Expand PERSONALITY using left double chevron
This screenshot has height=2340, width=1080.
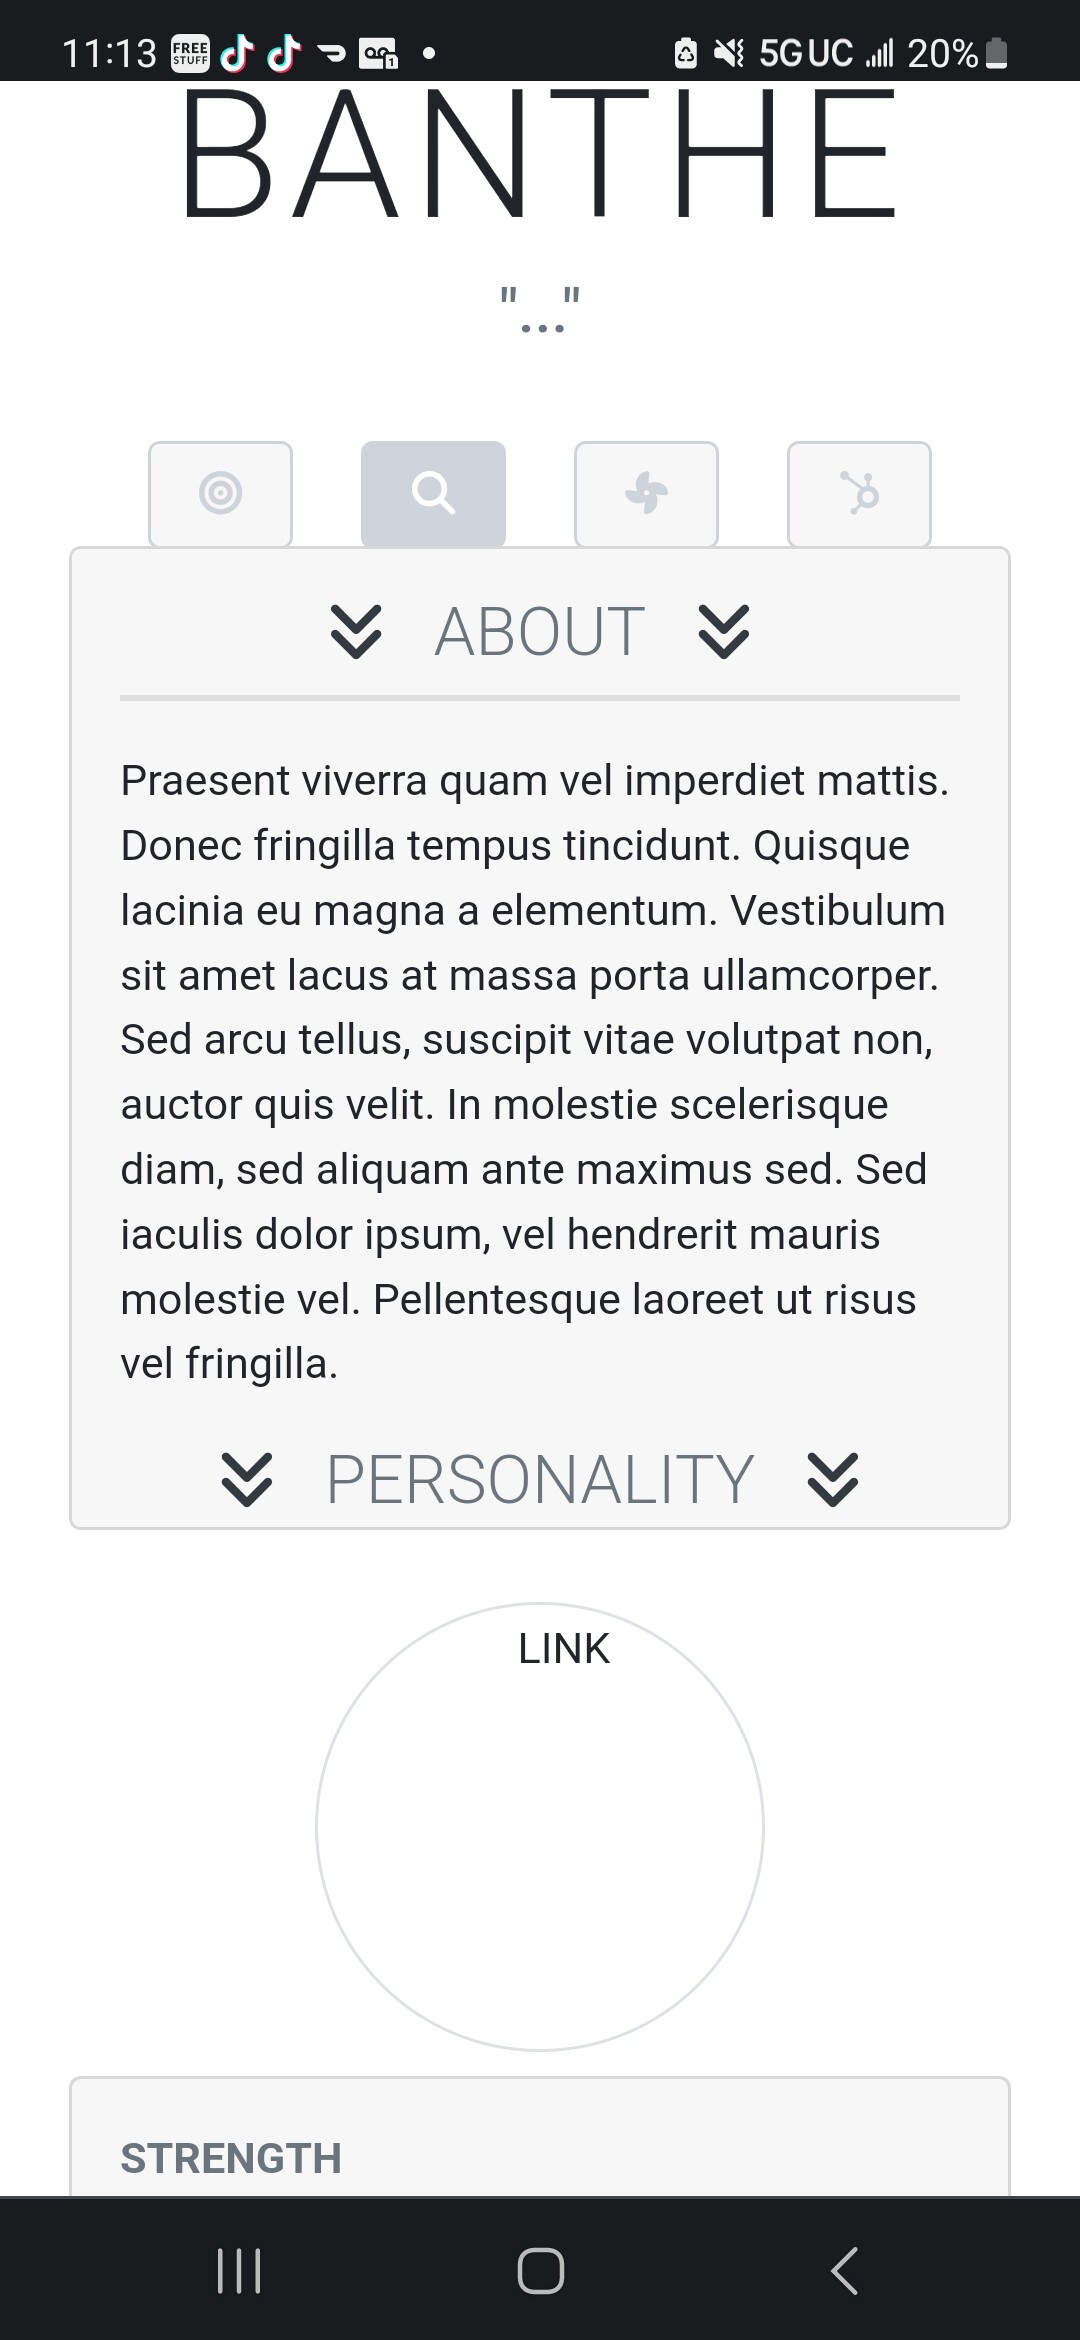[x=246, y=1480]
